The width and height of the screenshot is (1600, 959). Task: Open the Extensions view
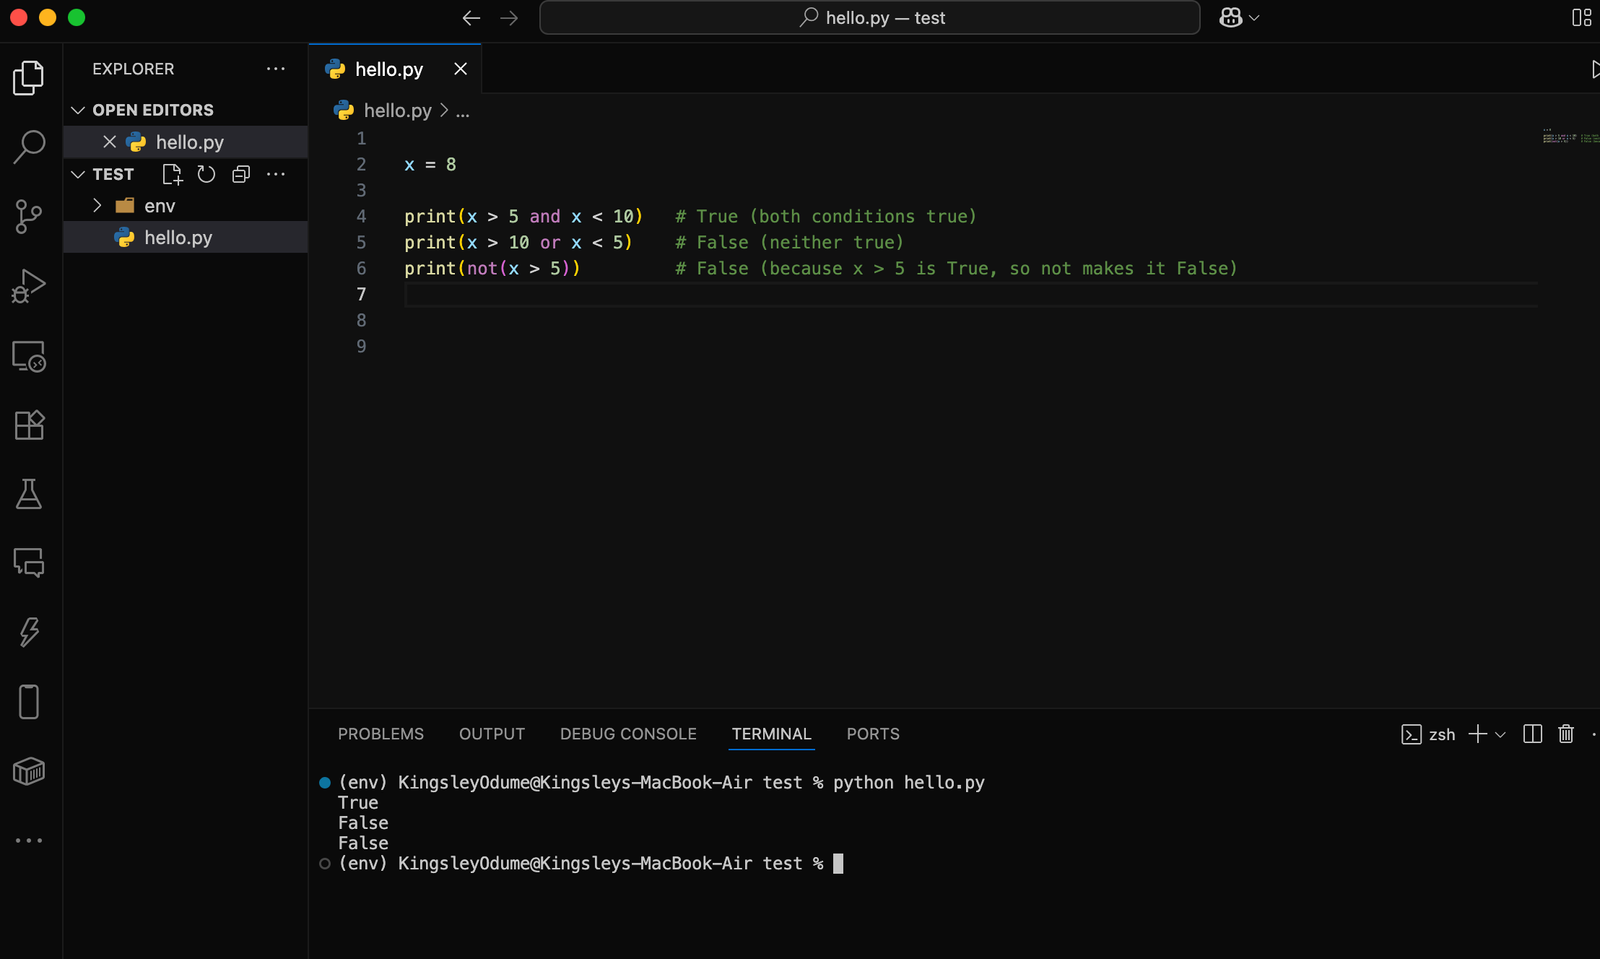pyautogui.click(x=29, y=425)
